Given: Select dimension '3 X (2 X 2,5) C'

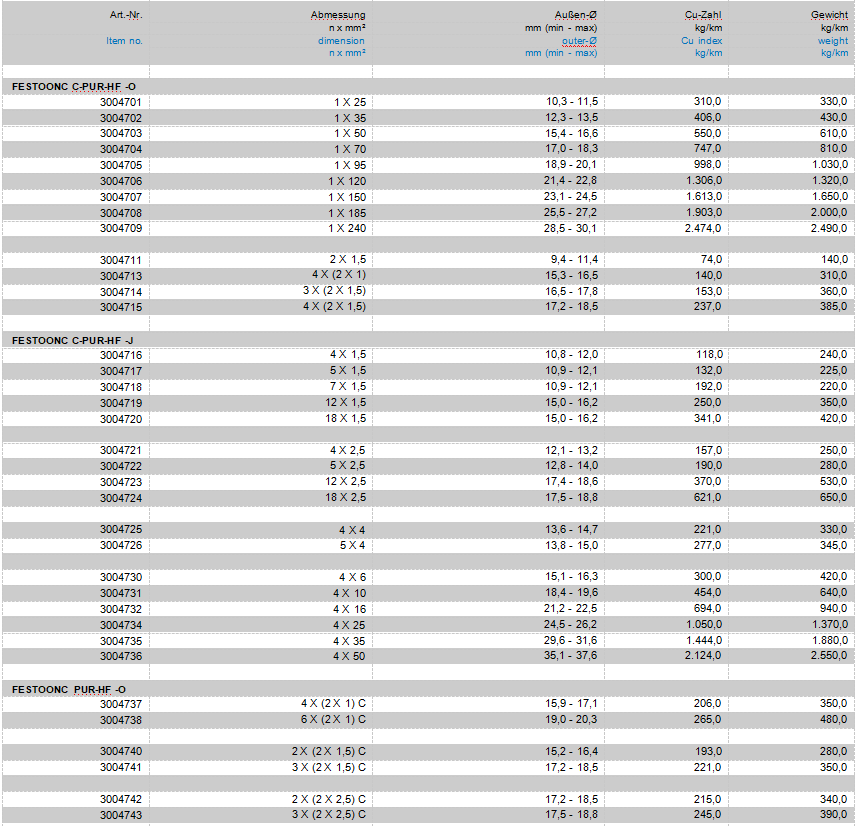Looking at the screenshot, I should pos(329,815).
